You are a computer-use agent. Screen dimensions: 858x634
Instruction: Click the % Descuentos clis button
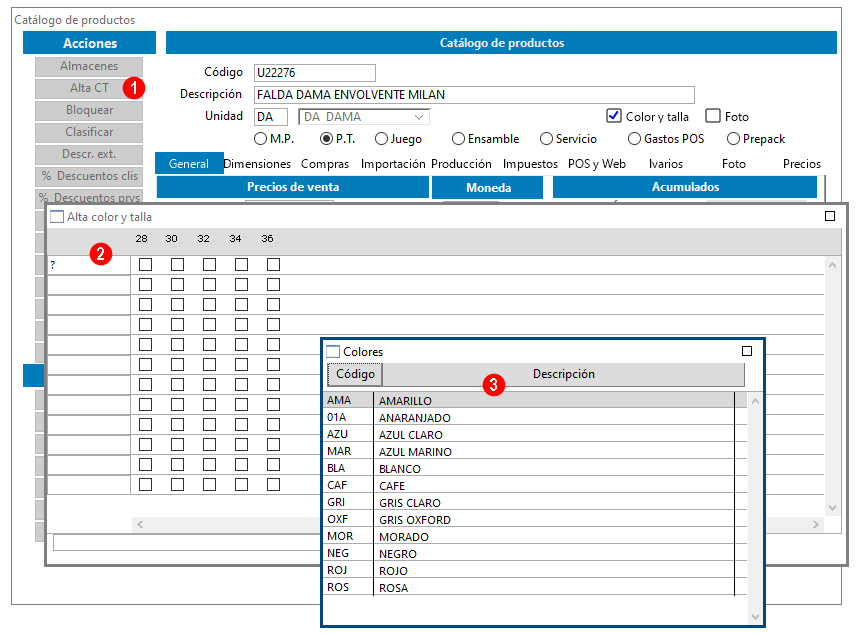[89, 176]
